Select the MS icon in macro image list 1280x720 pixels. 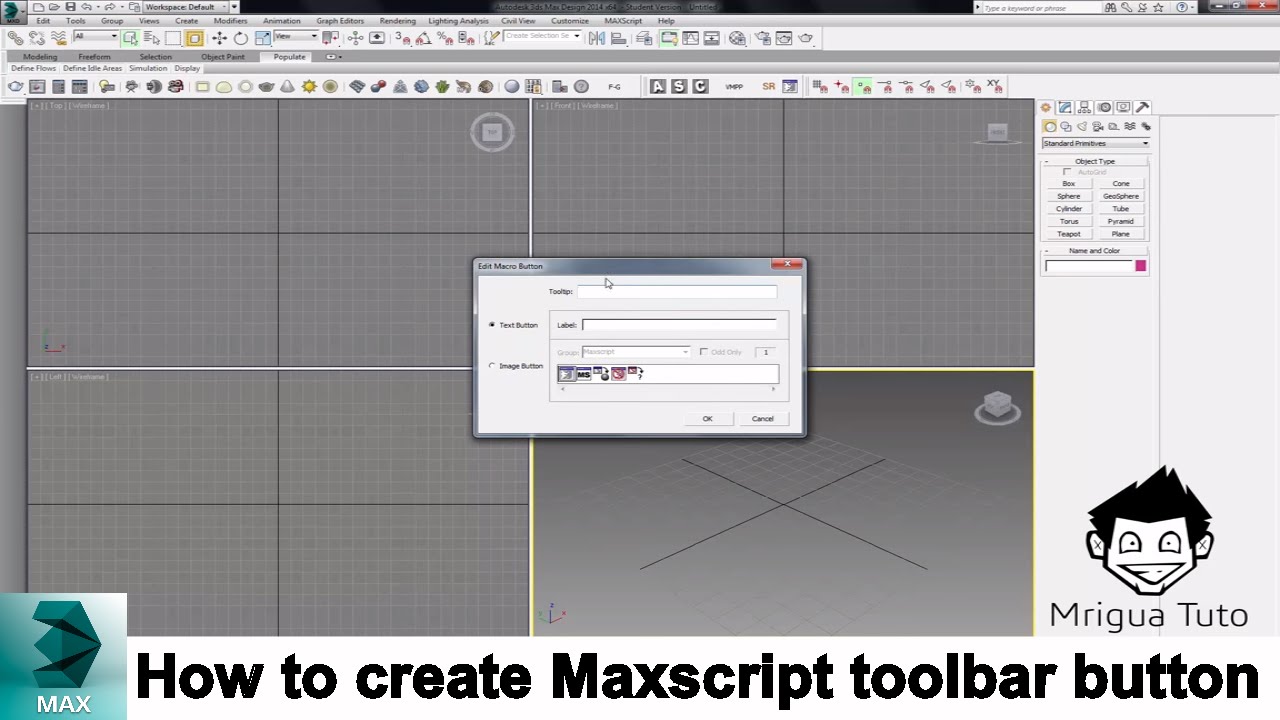click(584, 374)
